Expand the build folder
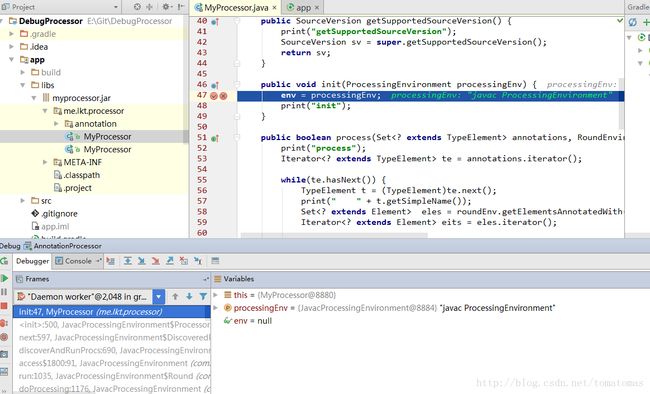650x394 pixels. pos(23,73)
